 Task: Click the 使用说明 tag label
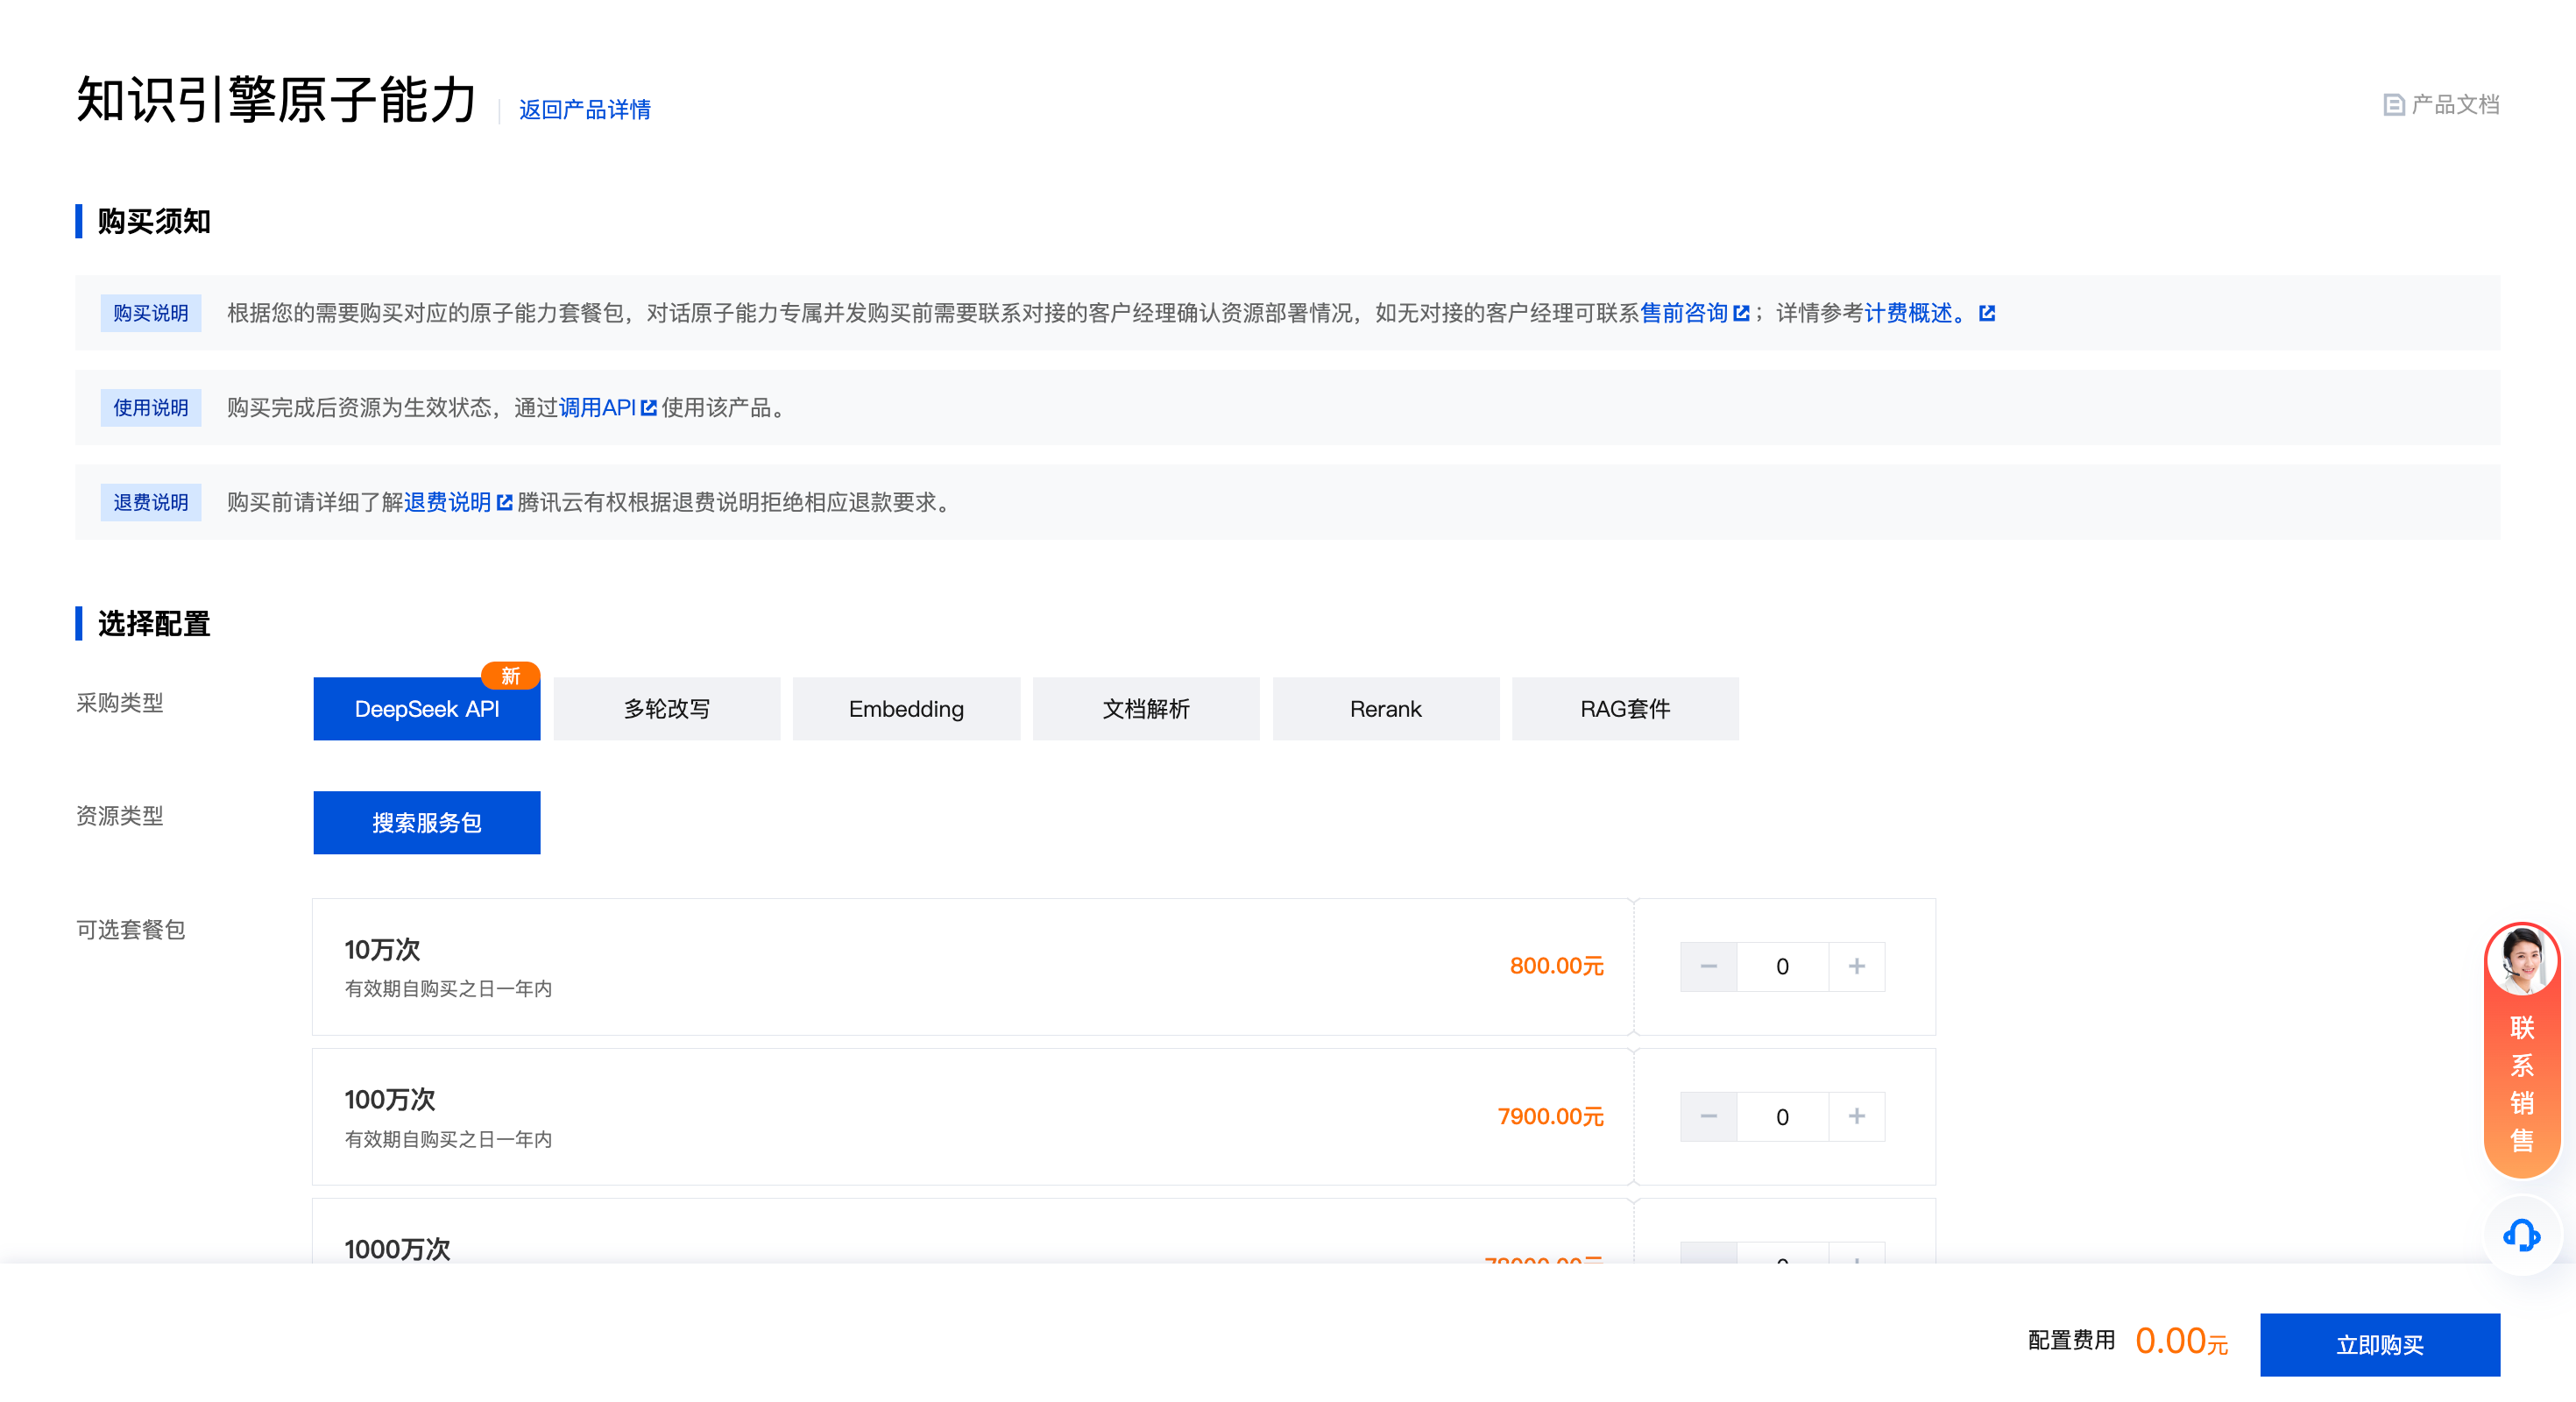pyautogui.click(x=151, y=408)
